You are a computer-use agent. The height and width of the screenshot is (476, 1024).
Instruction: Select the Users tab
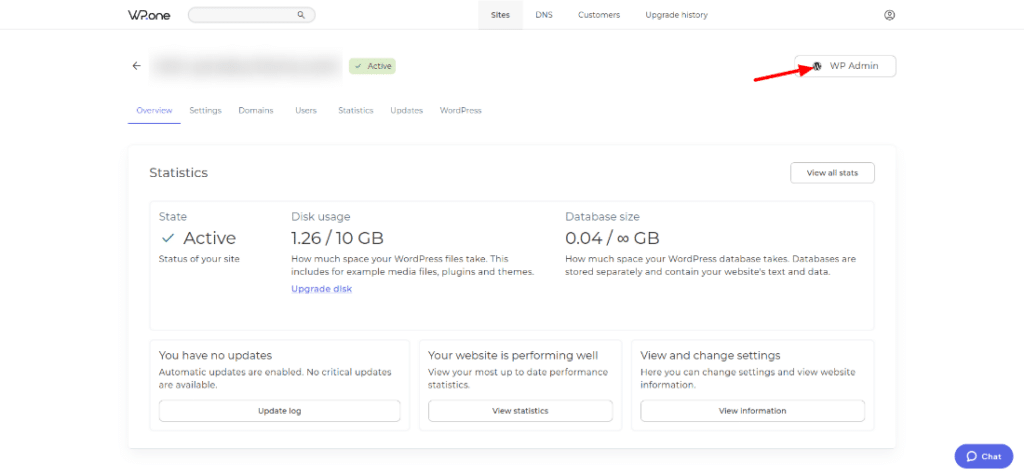click(306, 110)
